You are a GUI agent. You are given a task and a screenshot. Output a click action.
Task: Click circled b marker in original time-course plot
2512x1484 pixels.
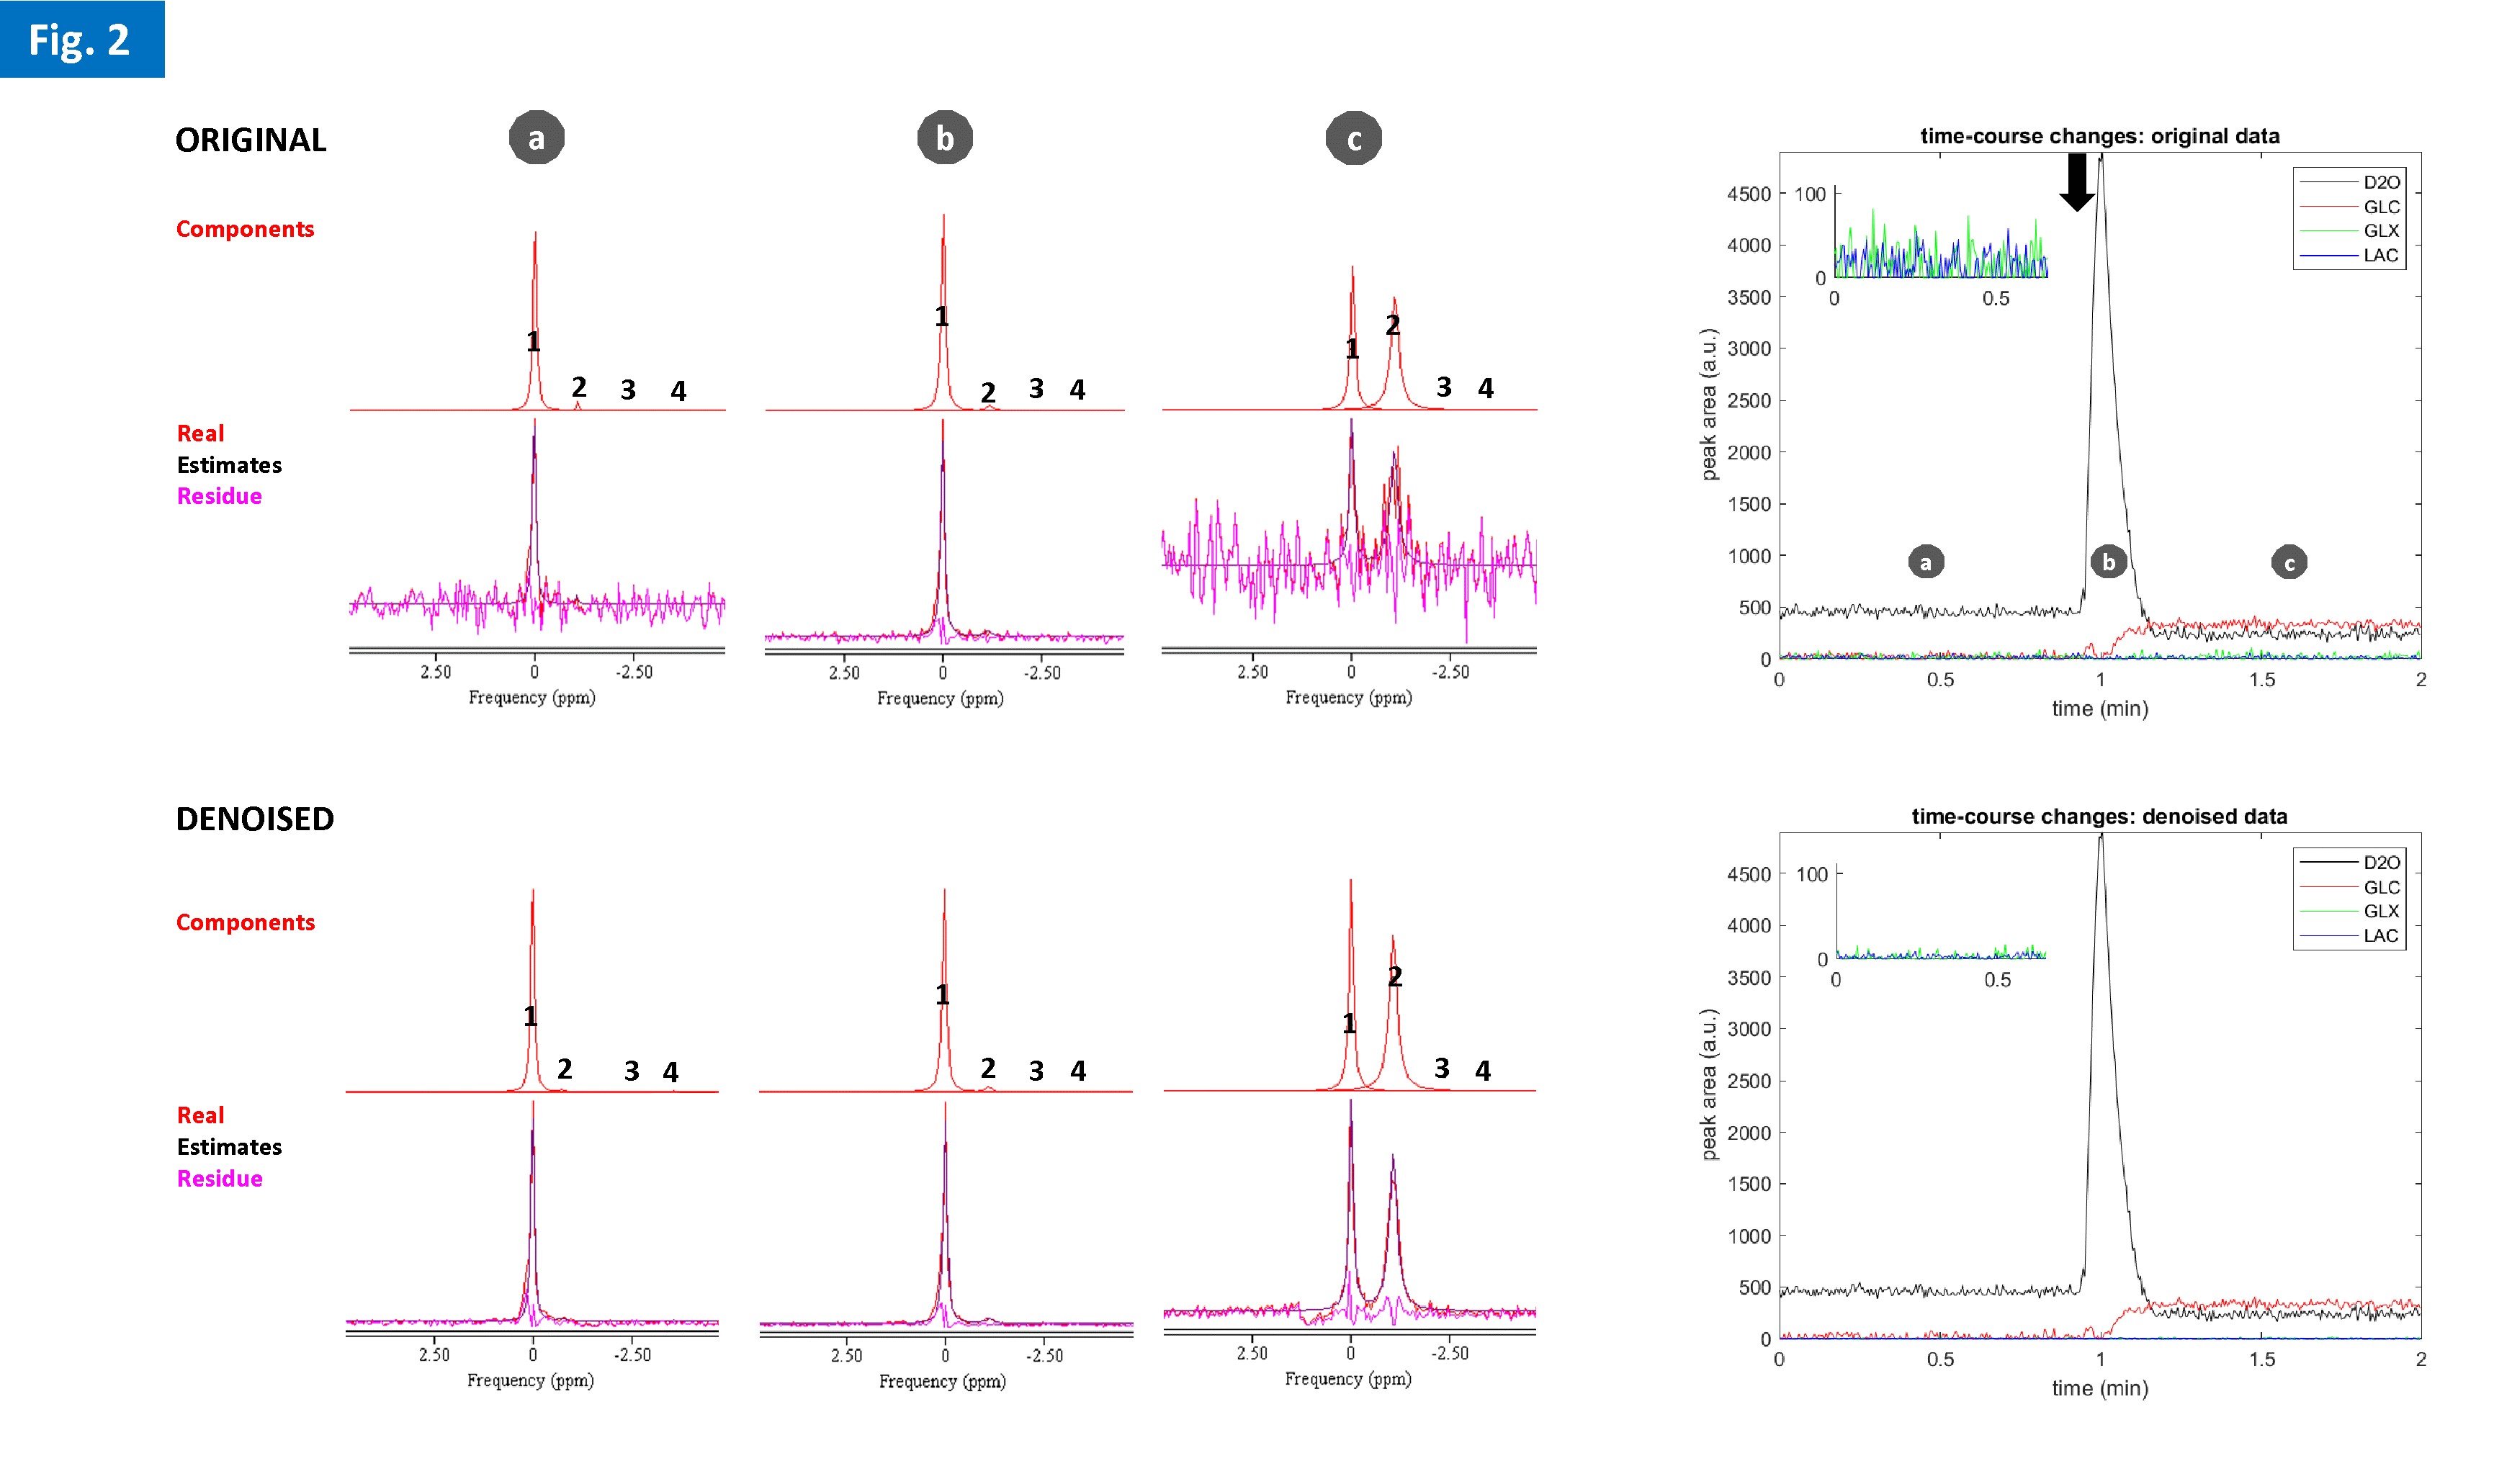click(2109, 562)
